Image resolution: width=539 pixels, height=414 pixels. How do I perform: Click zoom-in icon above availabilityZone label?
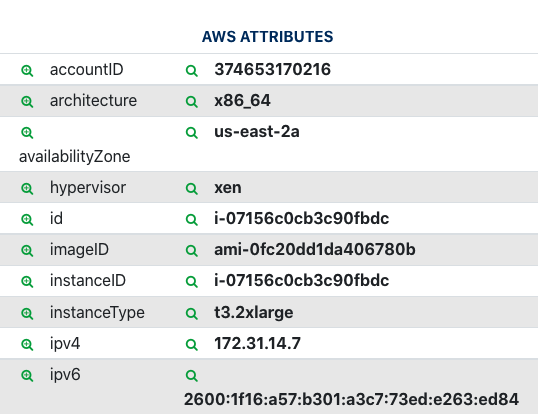(27, 132)
